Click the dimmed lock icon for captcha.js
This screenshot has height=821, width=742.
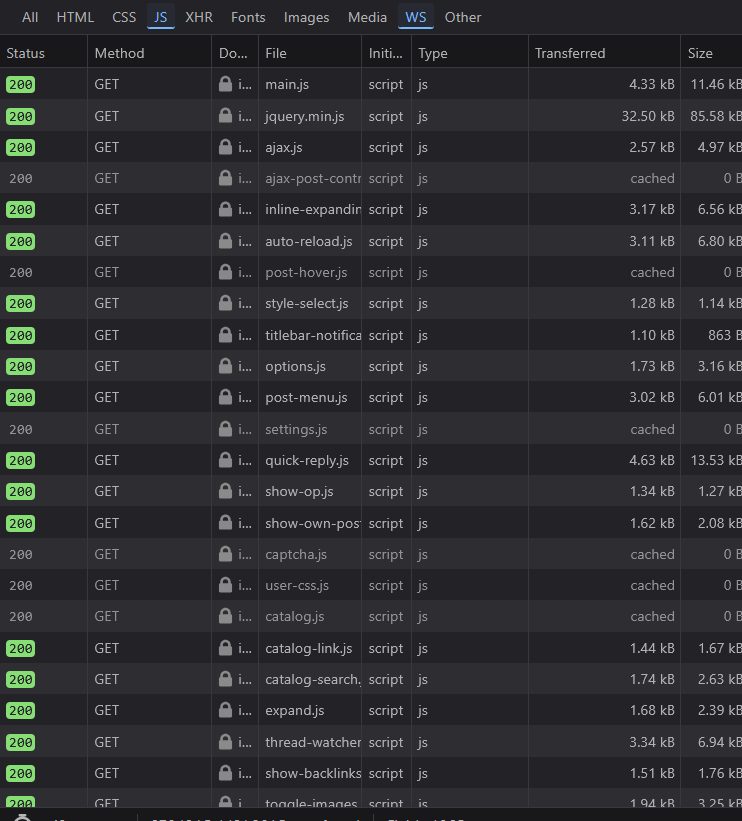click(x=226, y=555)
